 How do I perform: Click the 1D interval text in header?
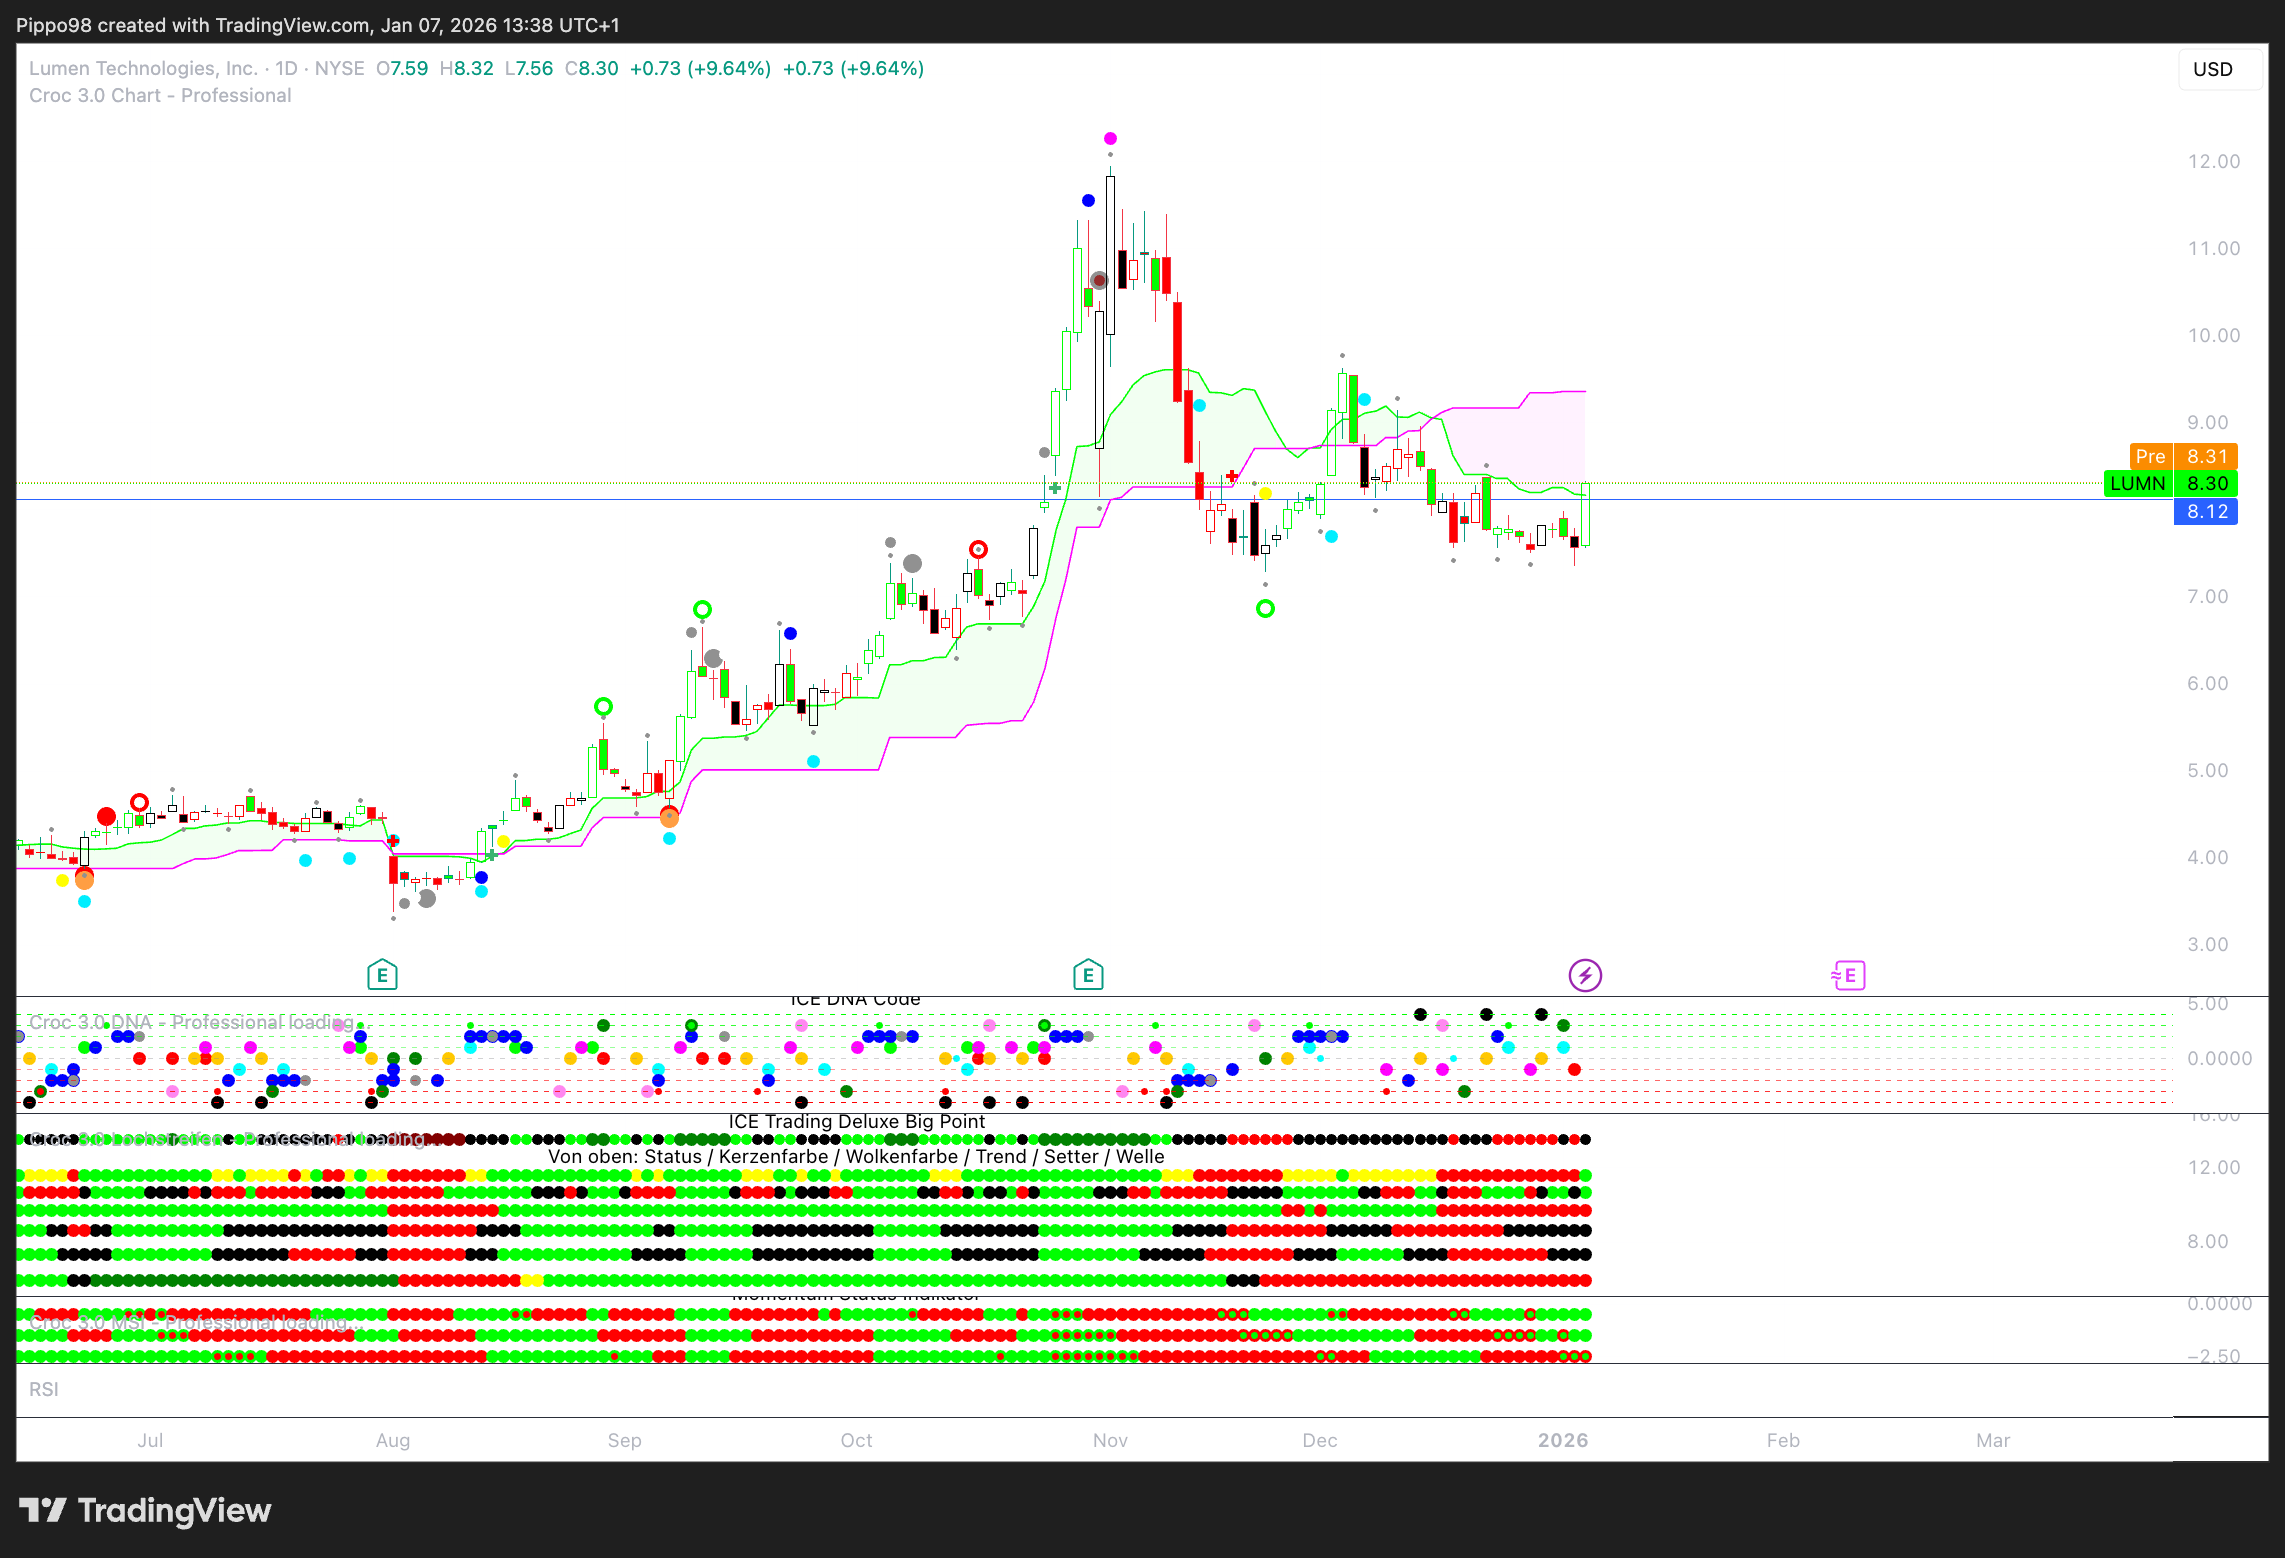click(x=286, y=68)
